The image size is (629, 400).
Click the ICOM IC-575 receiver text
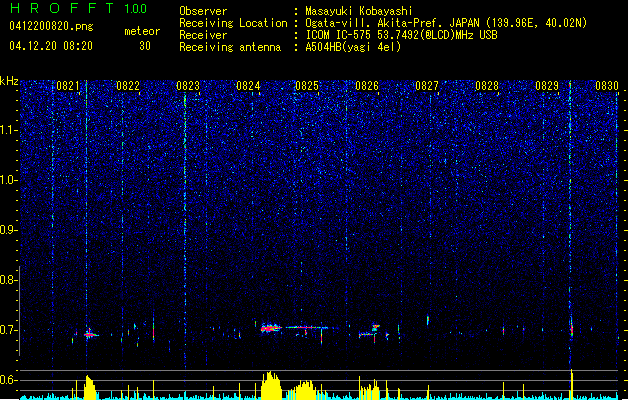[401, 35]
